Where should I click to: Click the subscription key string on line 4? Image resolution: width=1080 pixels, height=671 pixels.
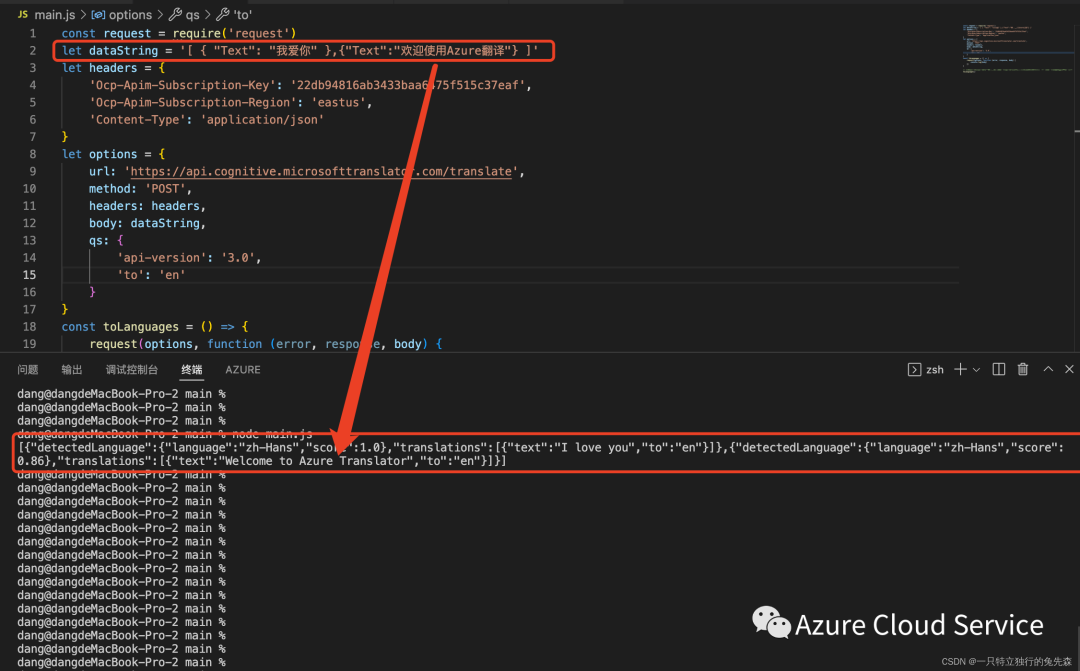(407, 85)
